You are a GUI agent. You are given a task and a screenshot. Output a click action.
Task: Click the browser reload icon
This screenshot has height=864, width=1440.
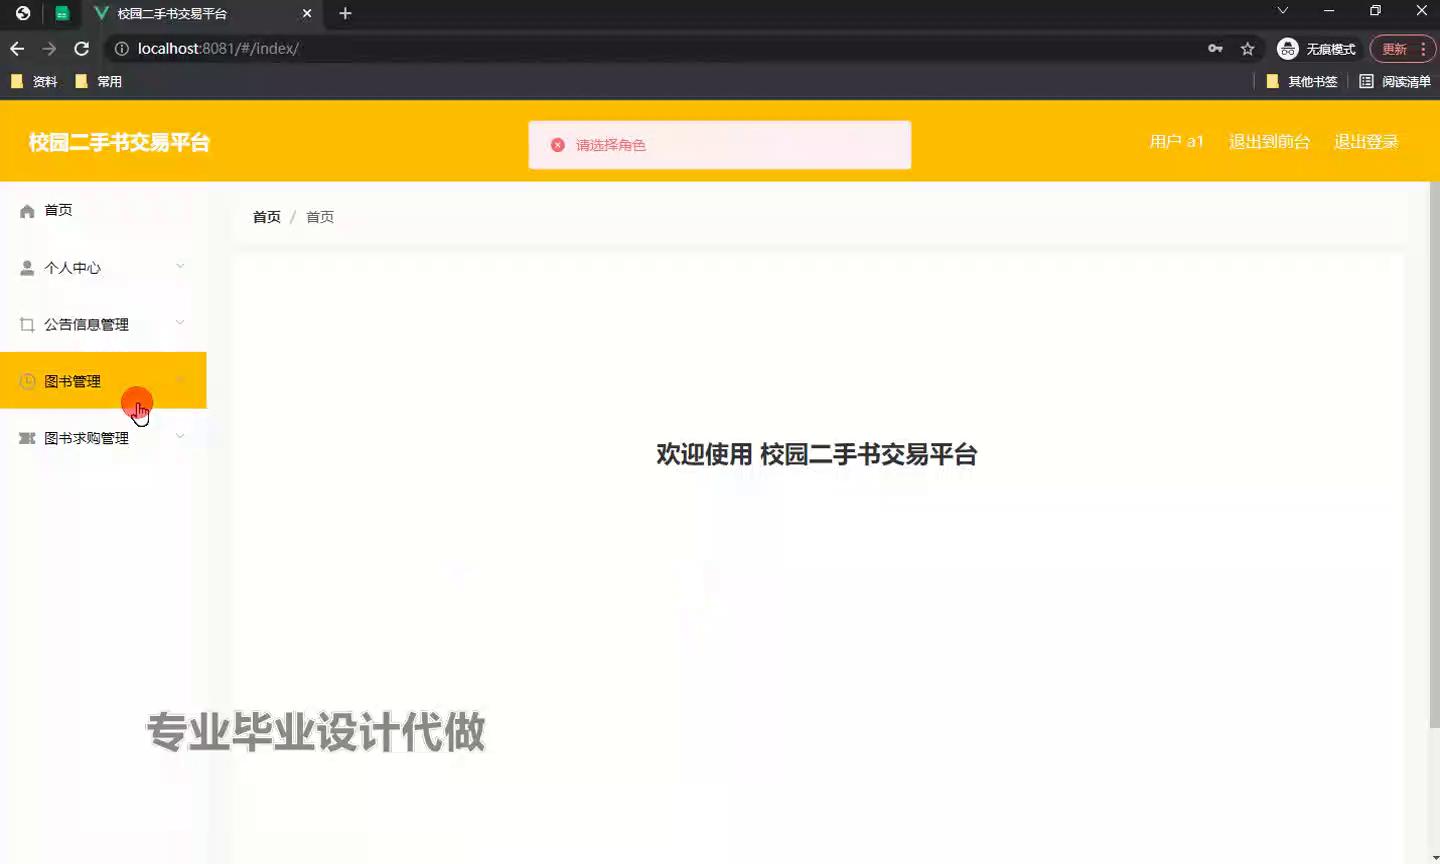[82, 48]
